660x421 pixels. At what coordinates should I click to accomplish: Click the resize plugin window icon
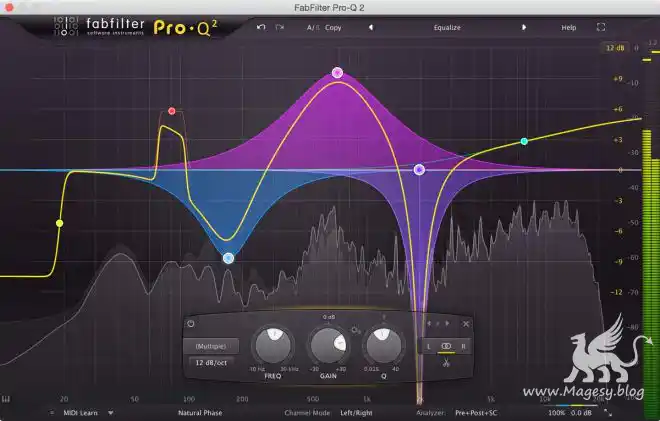coord(607,413)
